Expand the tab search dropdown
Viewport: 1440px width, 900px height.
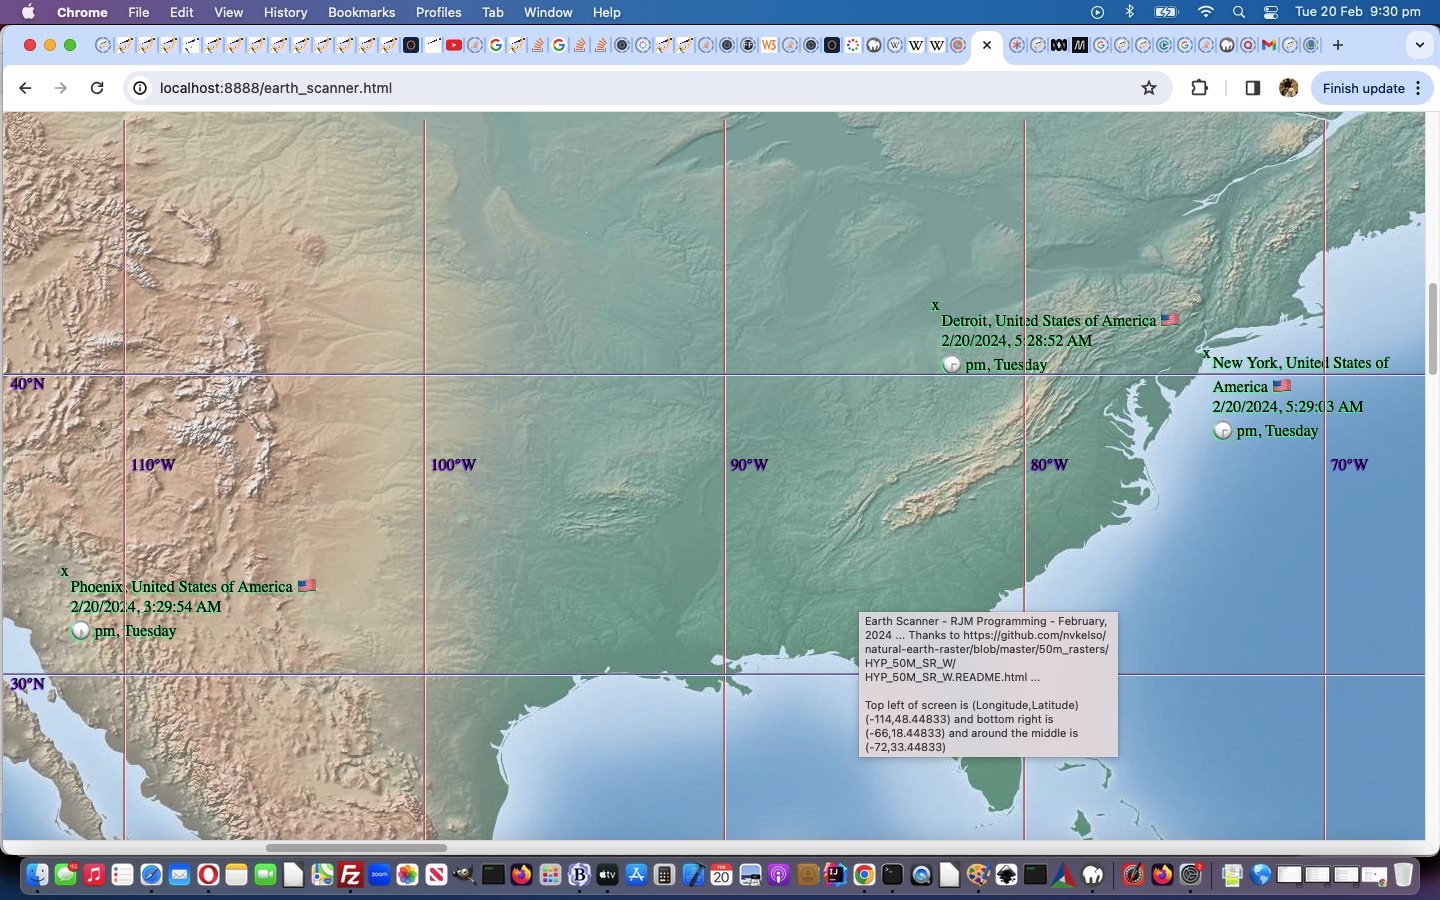click(x=1419, y=45)
